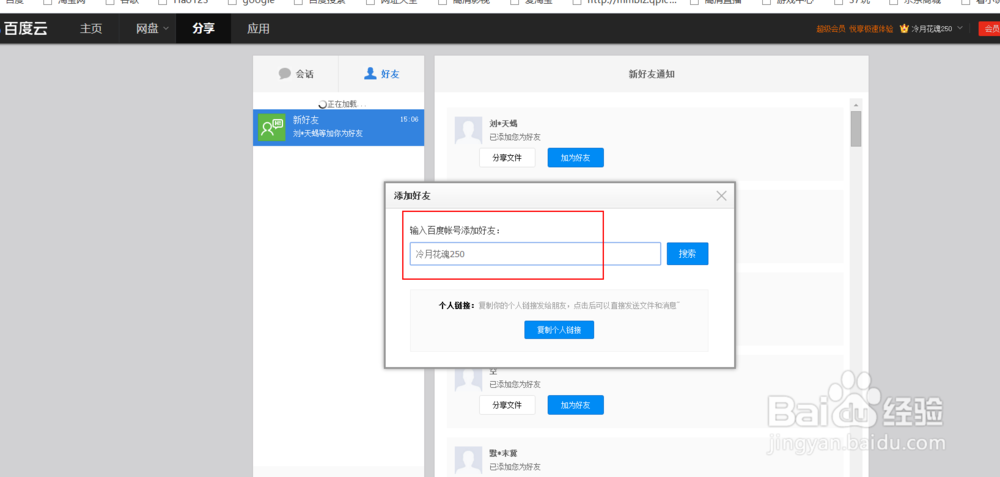Open 戮•末冀 avatar thumbnail
This screenshot has height=477, width=1000.
pos(468,459)
